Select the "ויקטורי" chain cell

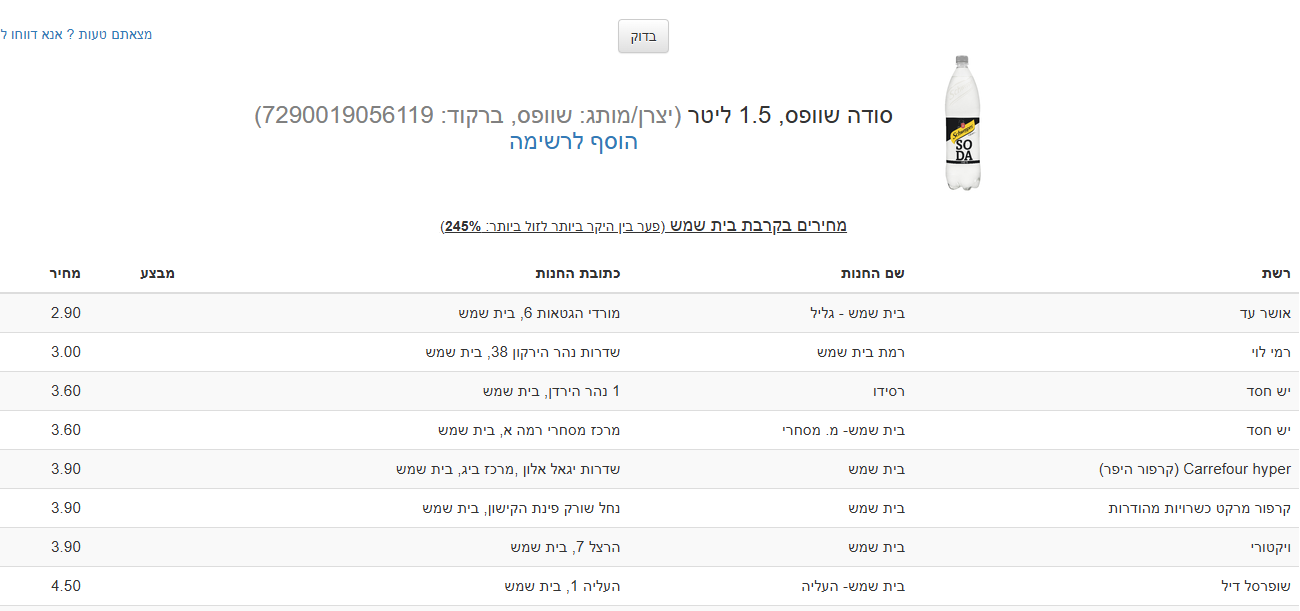point(1269,547)
